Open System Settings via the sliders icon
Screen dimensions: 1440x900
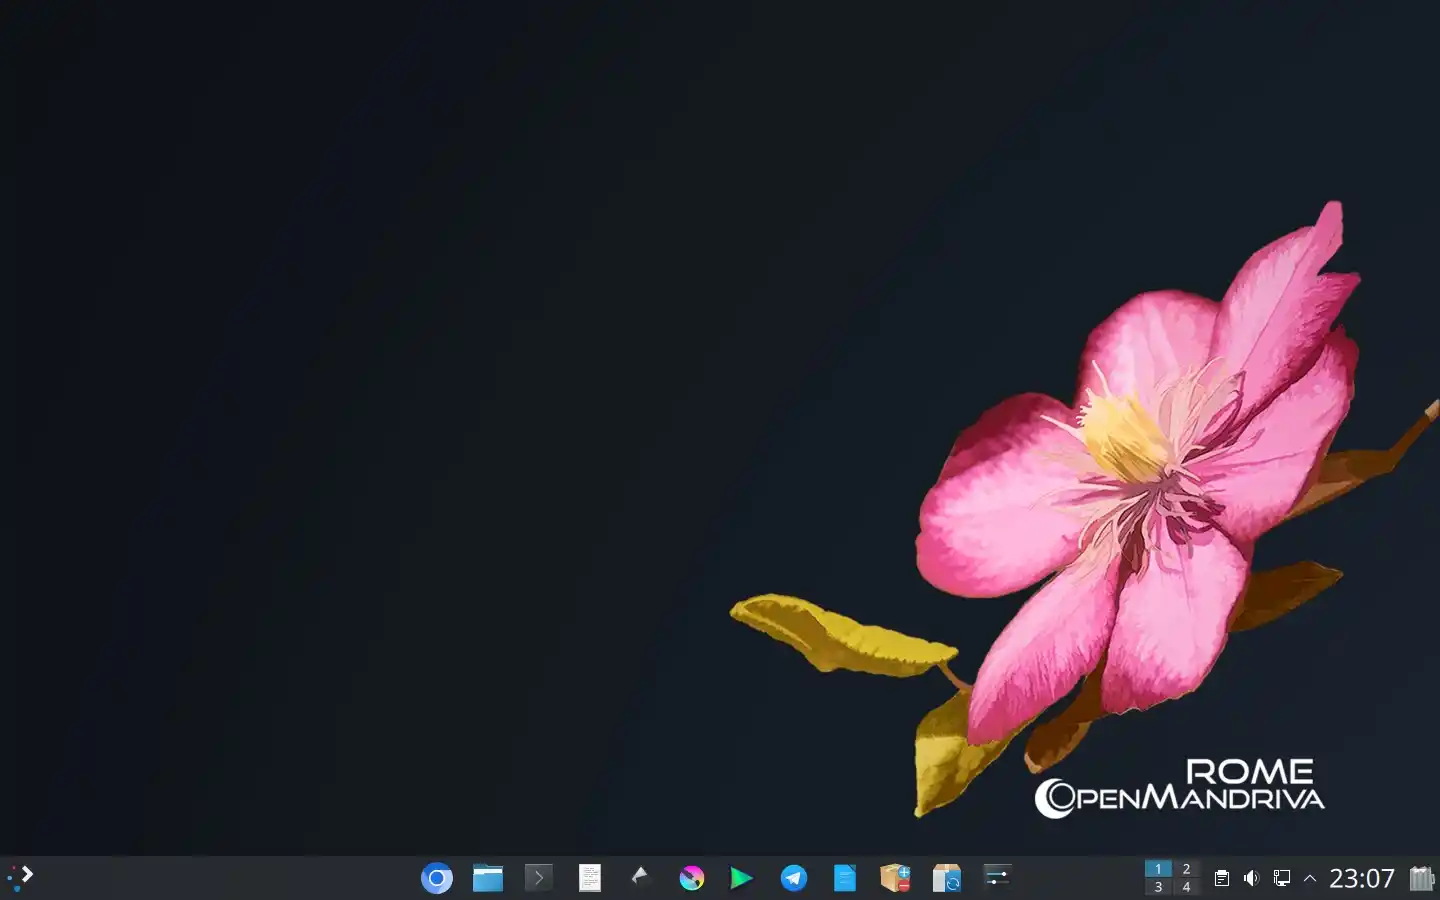pyautogui.click(x=996, y=878)
